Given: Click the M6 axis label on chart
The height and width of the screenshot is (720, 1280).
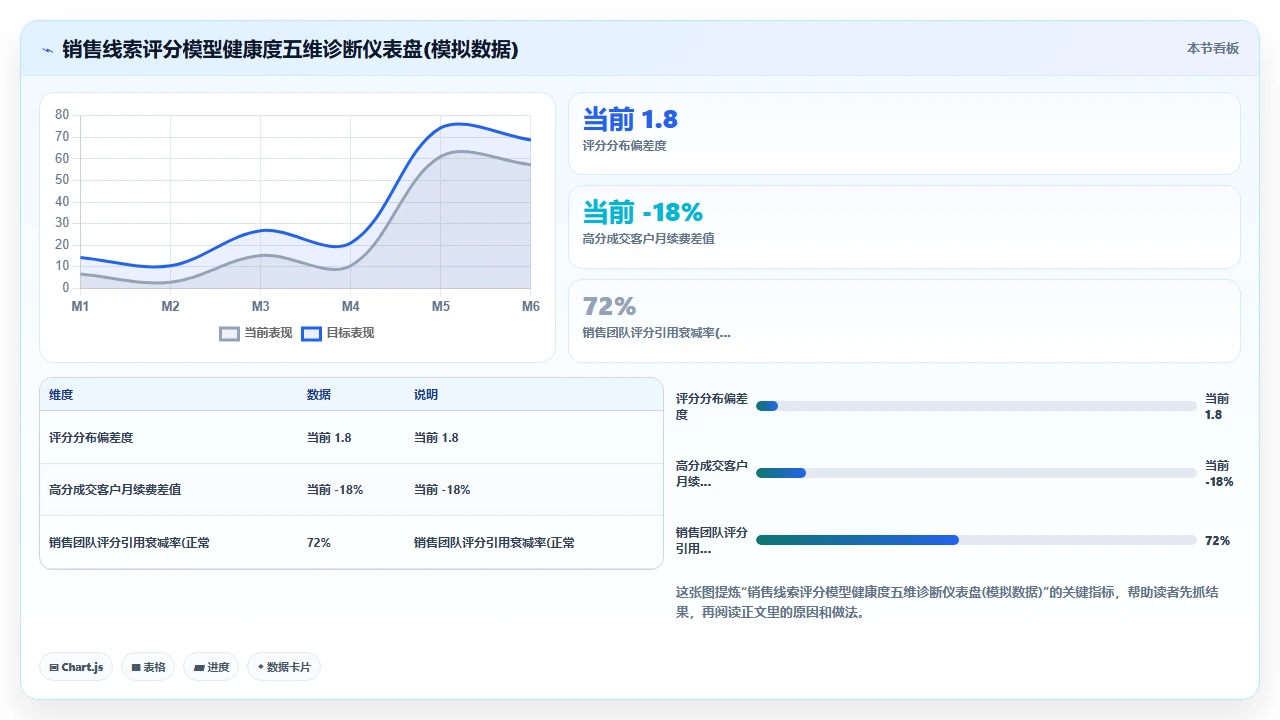Looking at the screenshot, I should [530, 306].
